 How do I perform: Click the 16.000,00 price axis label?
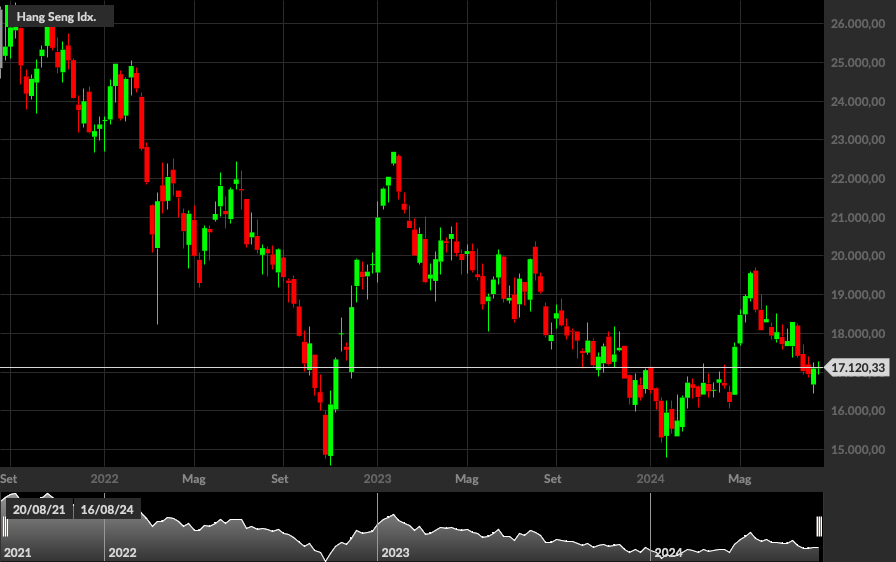(x=858, y=410)
